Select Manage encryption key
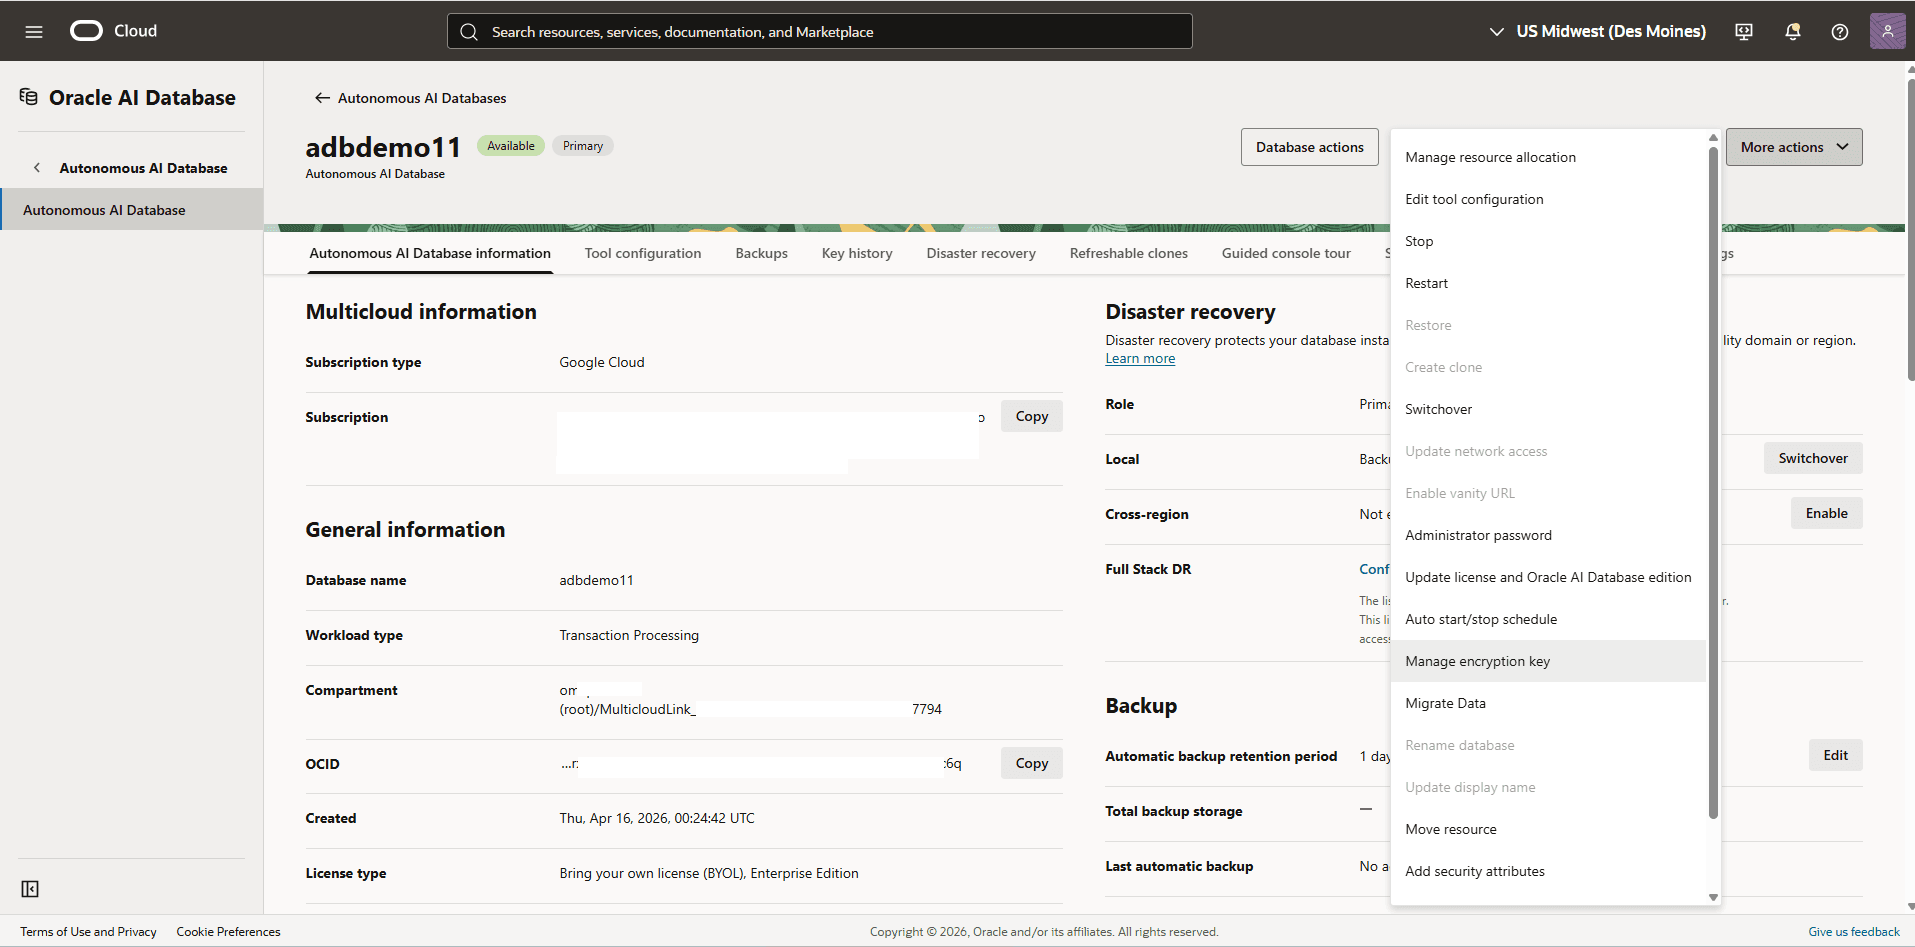 pyautogui.click(x=1548, y=661)
